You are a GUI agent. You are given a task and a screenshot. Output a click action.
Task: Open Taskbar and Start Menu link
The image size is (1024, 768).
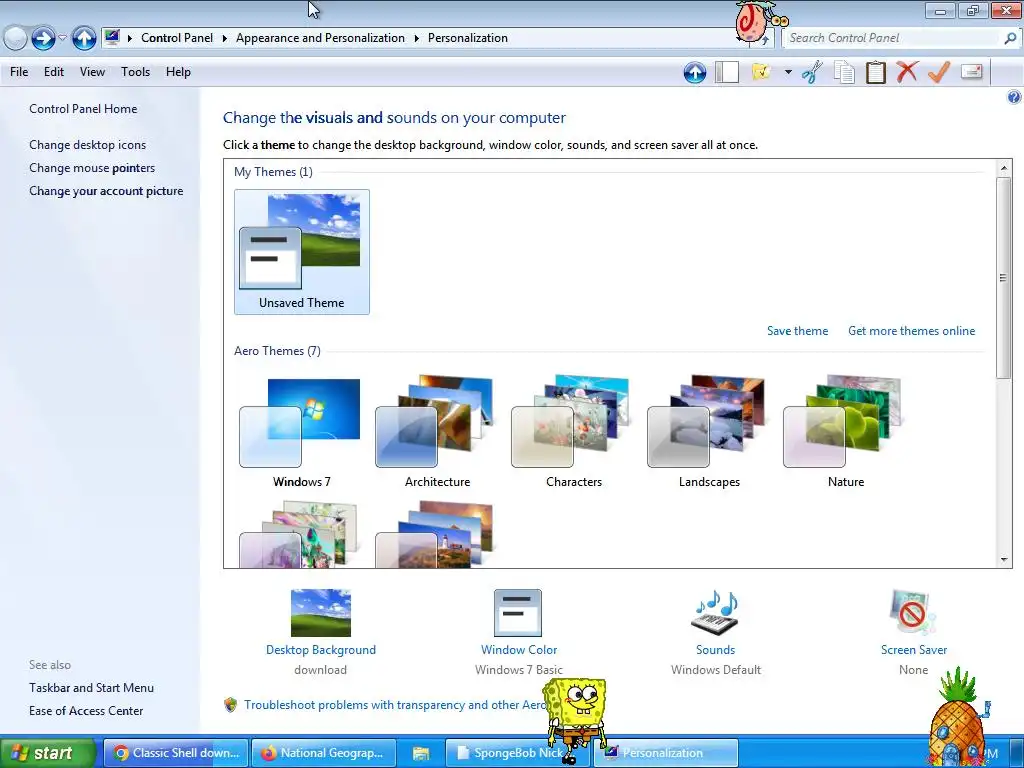click(91, 688)
